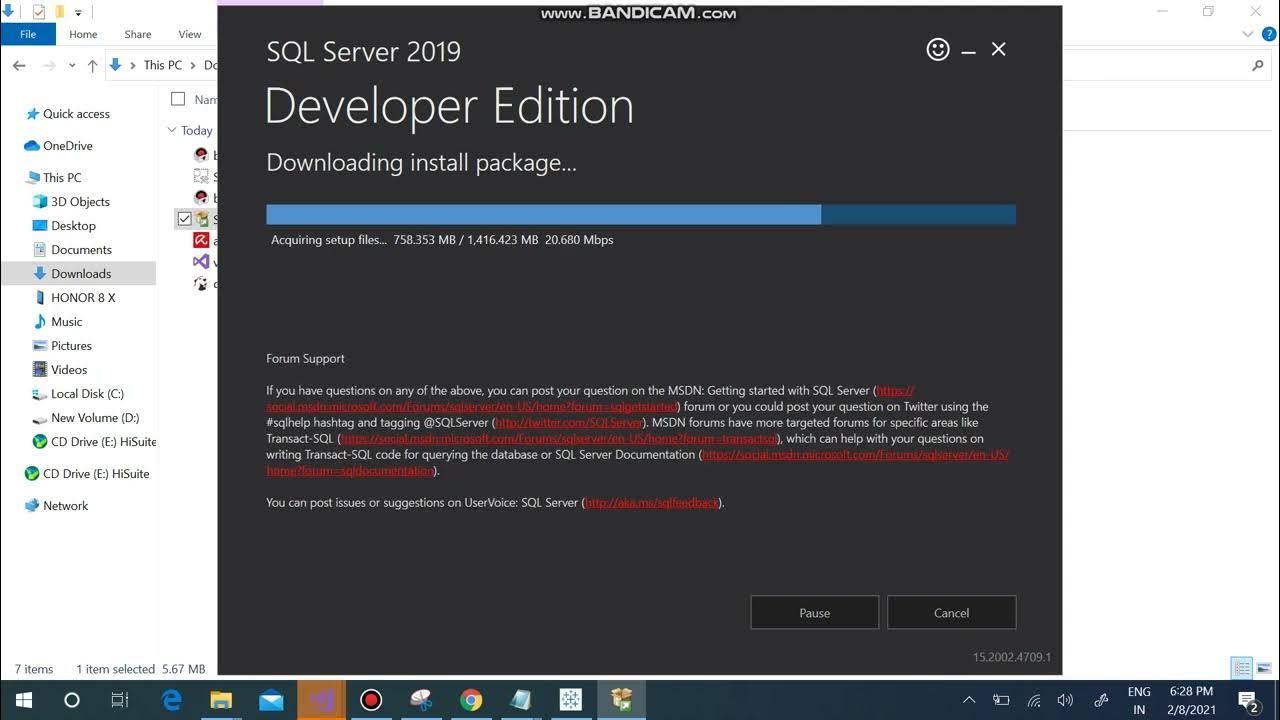Open Documents folder in sidebar
Viewport: 1280px width, 720px height.
72,250
